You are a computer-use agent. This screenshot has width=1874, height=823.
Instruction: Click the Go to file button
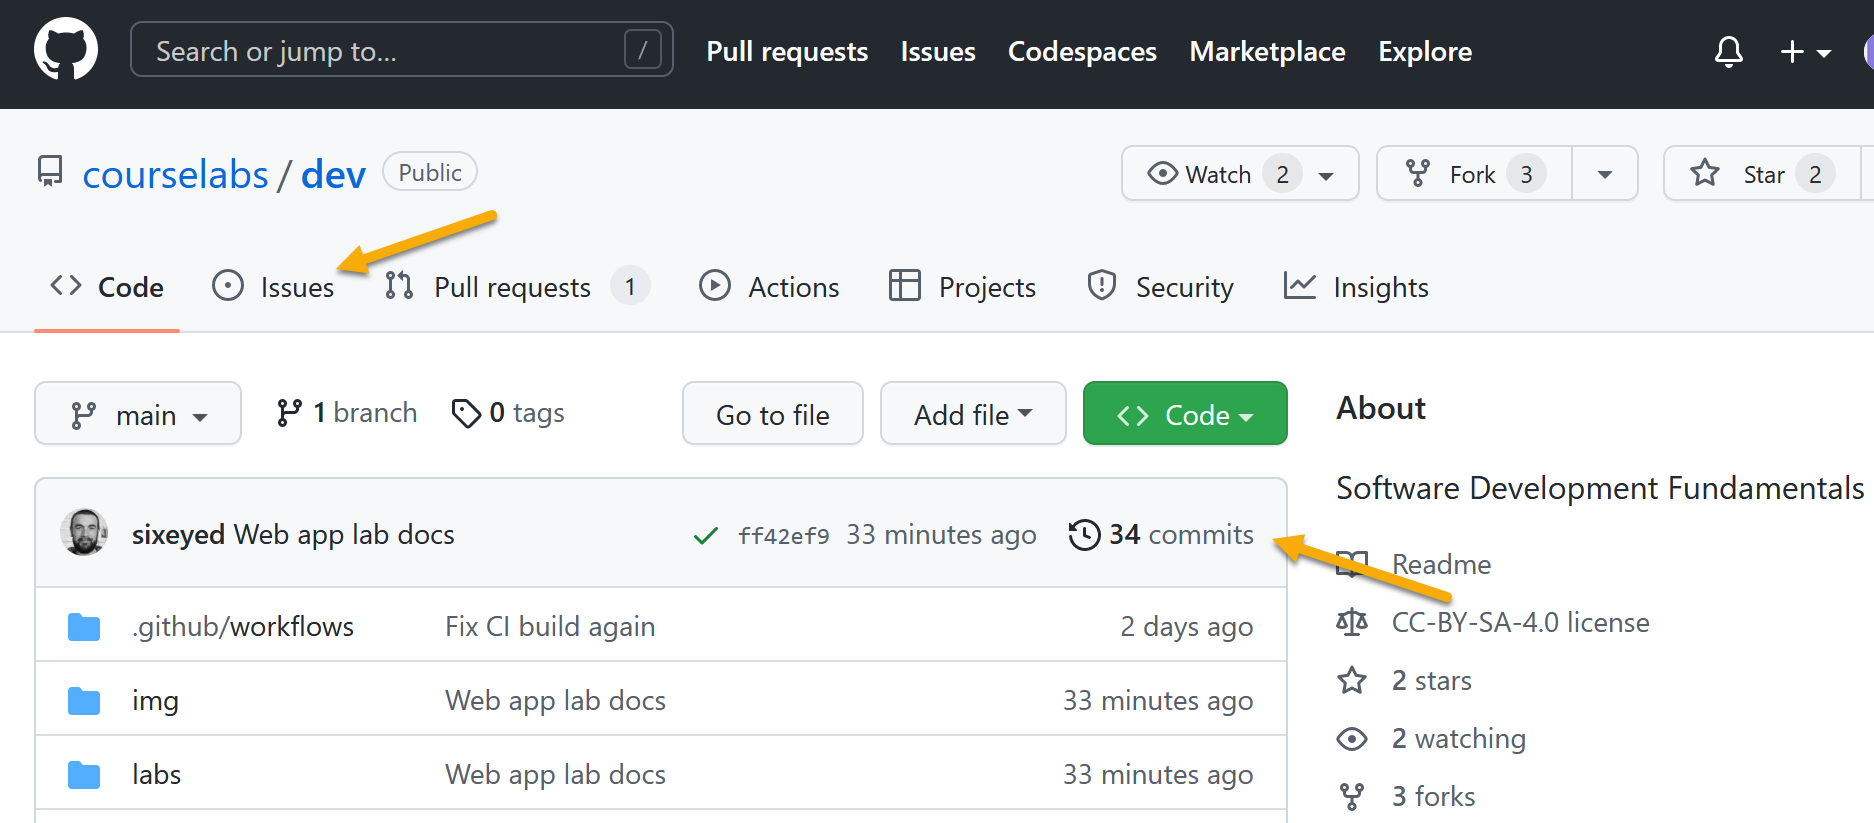pyautogui.click(x=773, y=413)
